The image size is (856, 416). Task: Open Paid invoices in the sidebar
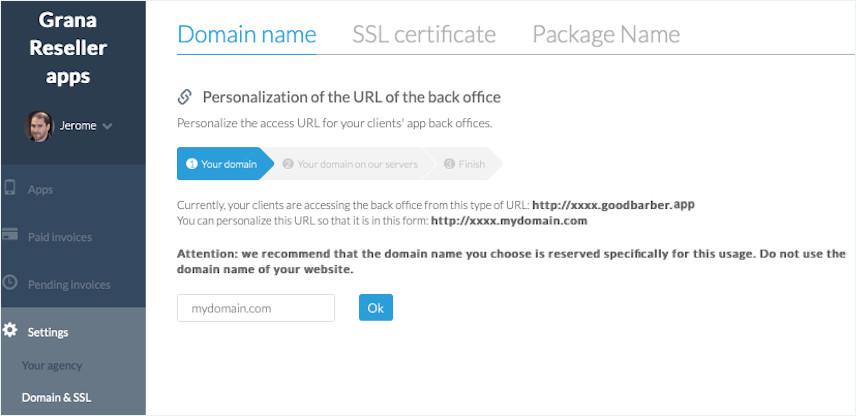pos(59,237)
